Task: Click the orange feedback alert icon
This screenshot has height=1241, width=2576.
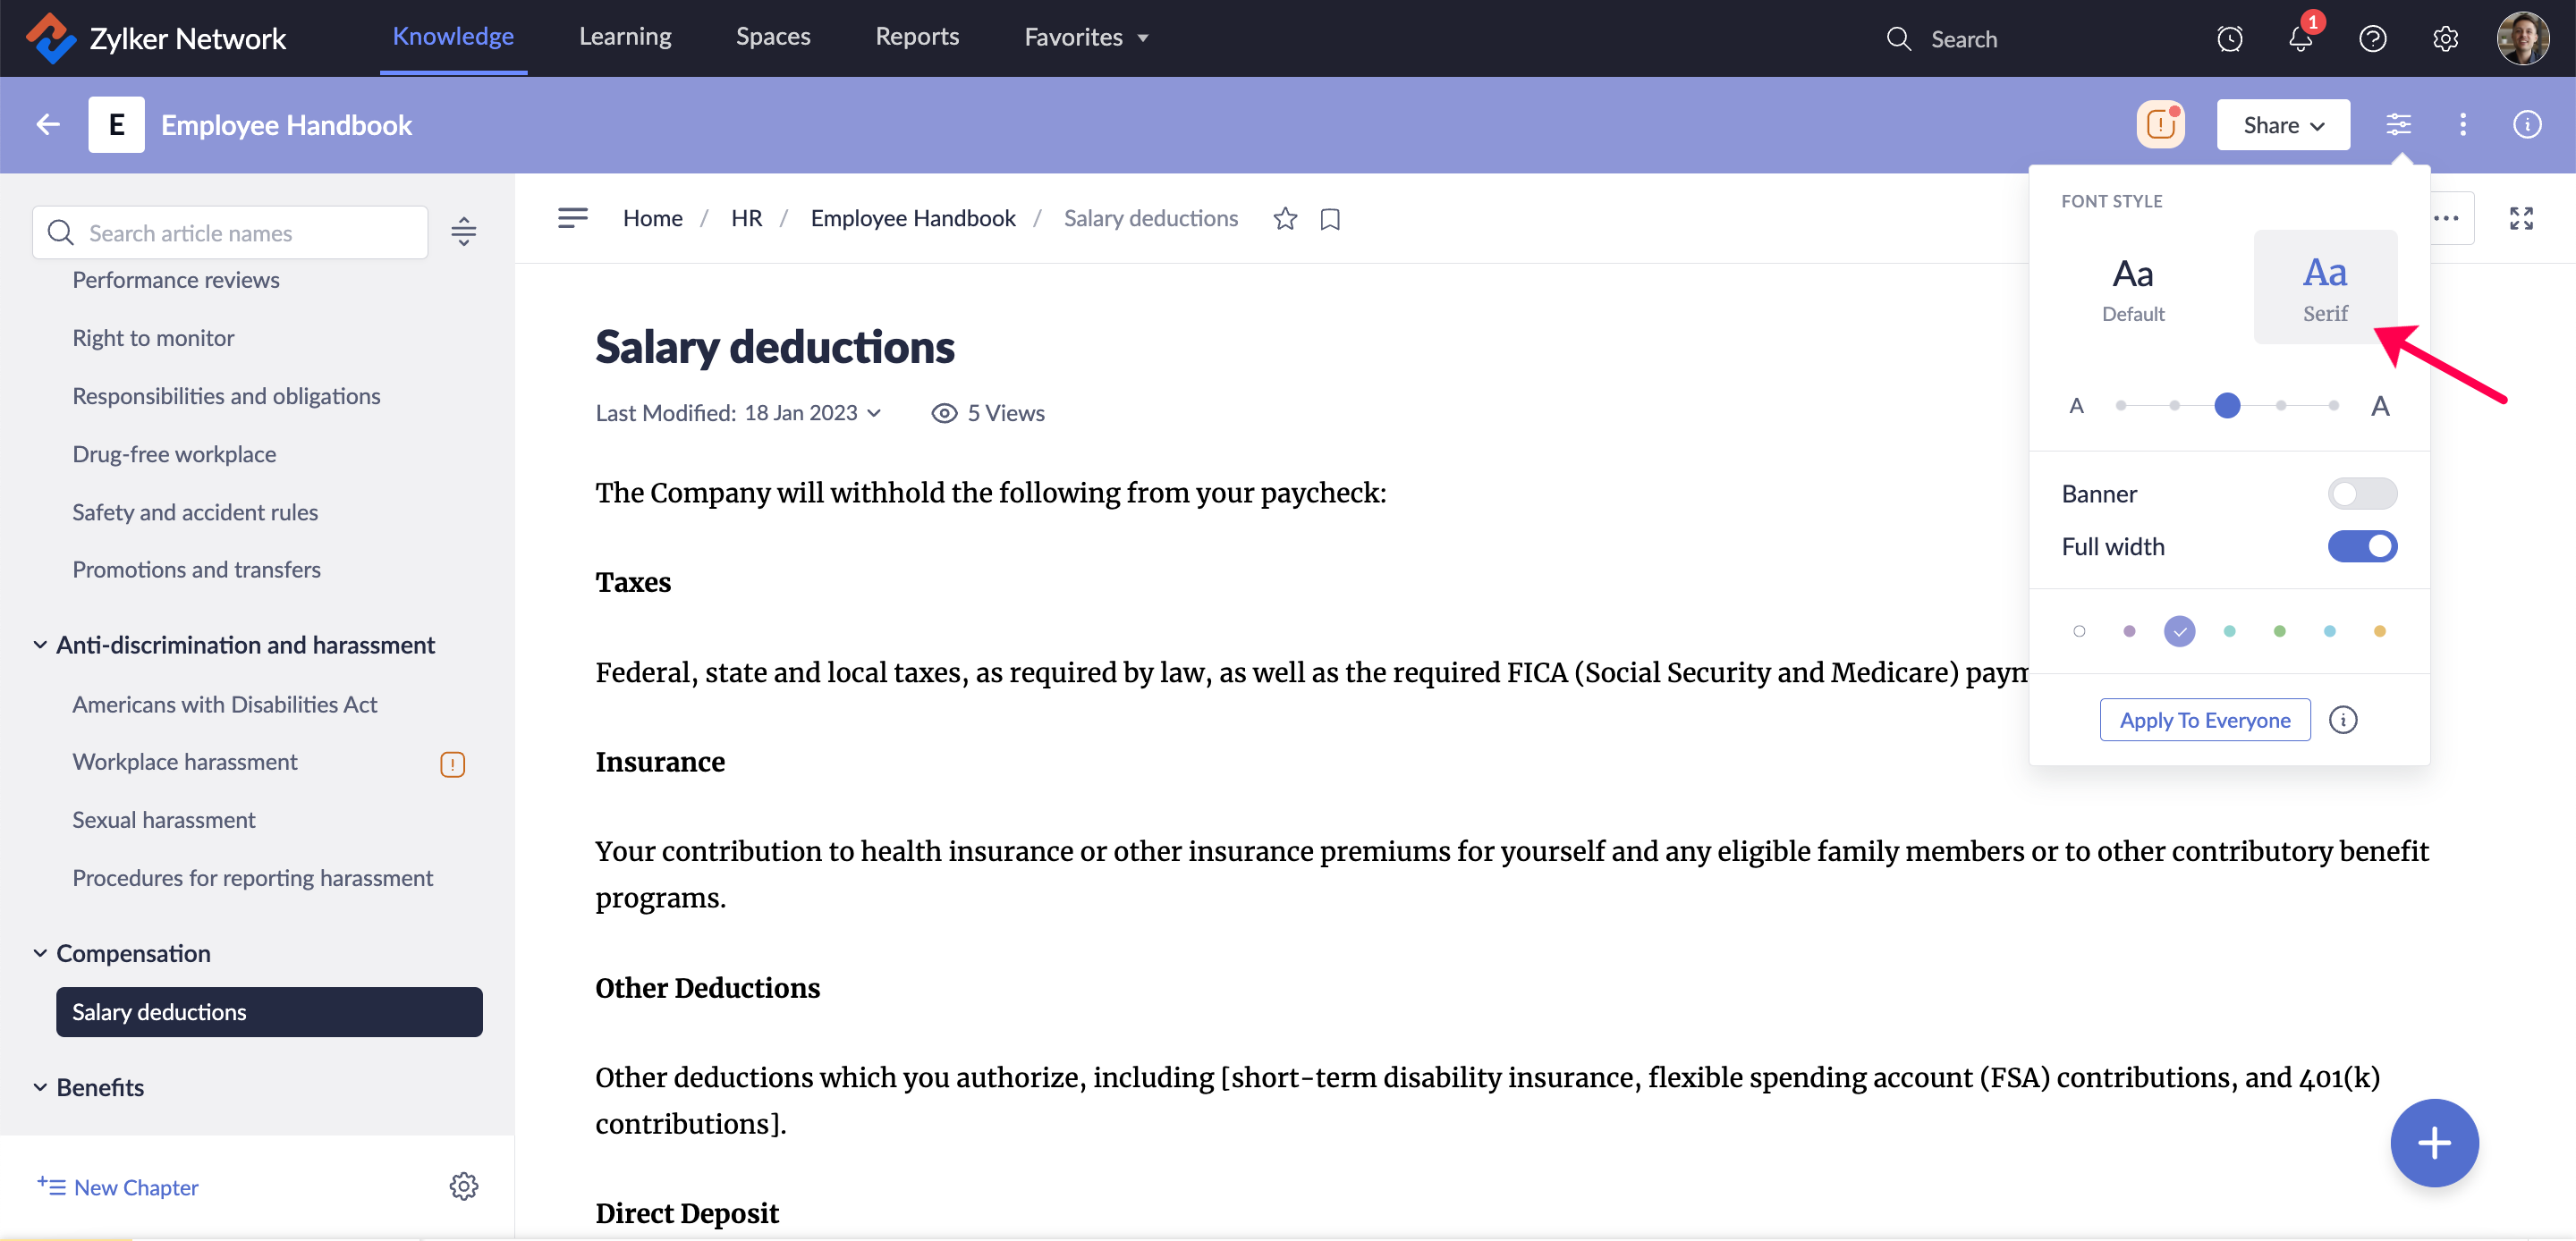Action: tap(2160, 125)
